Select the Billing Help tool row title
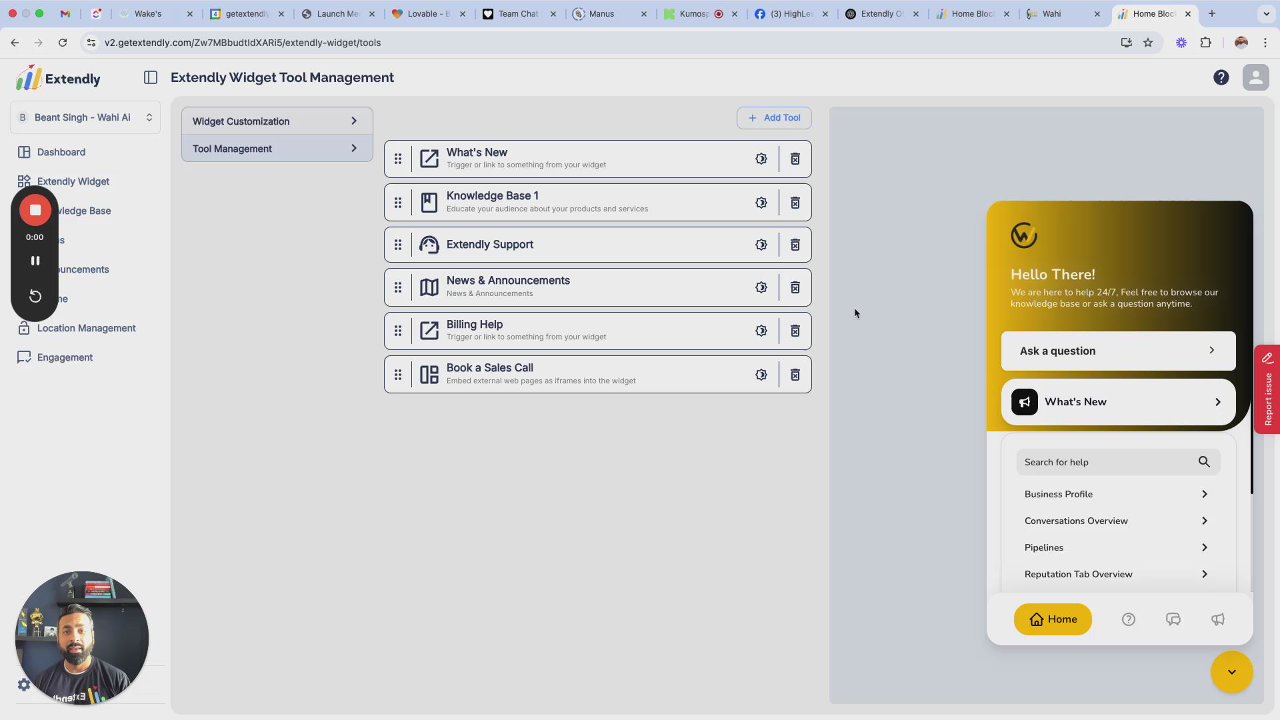This screenshot has height=720, width=1280. 475,324
